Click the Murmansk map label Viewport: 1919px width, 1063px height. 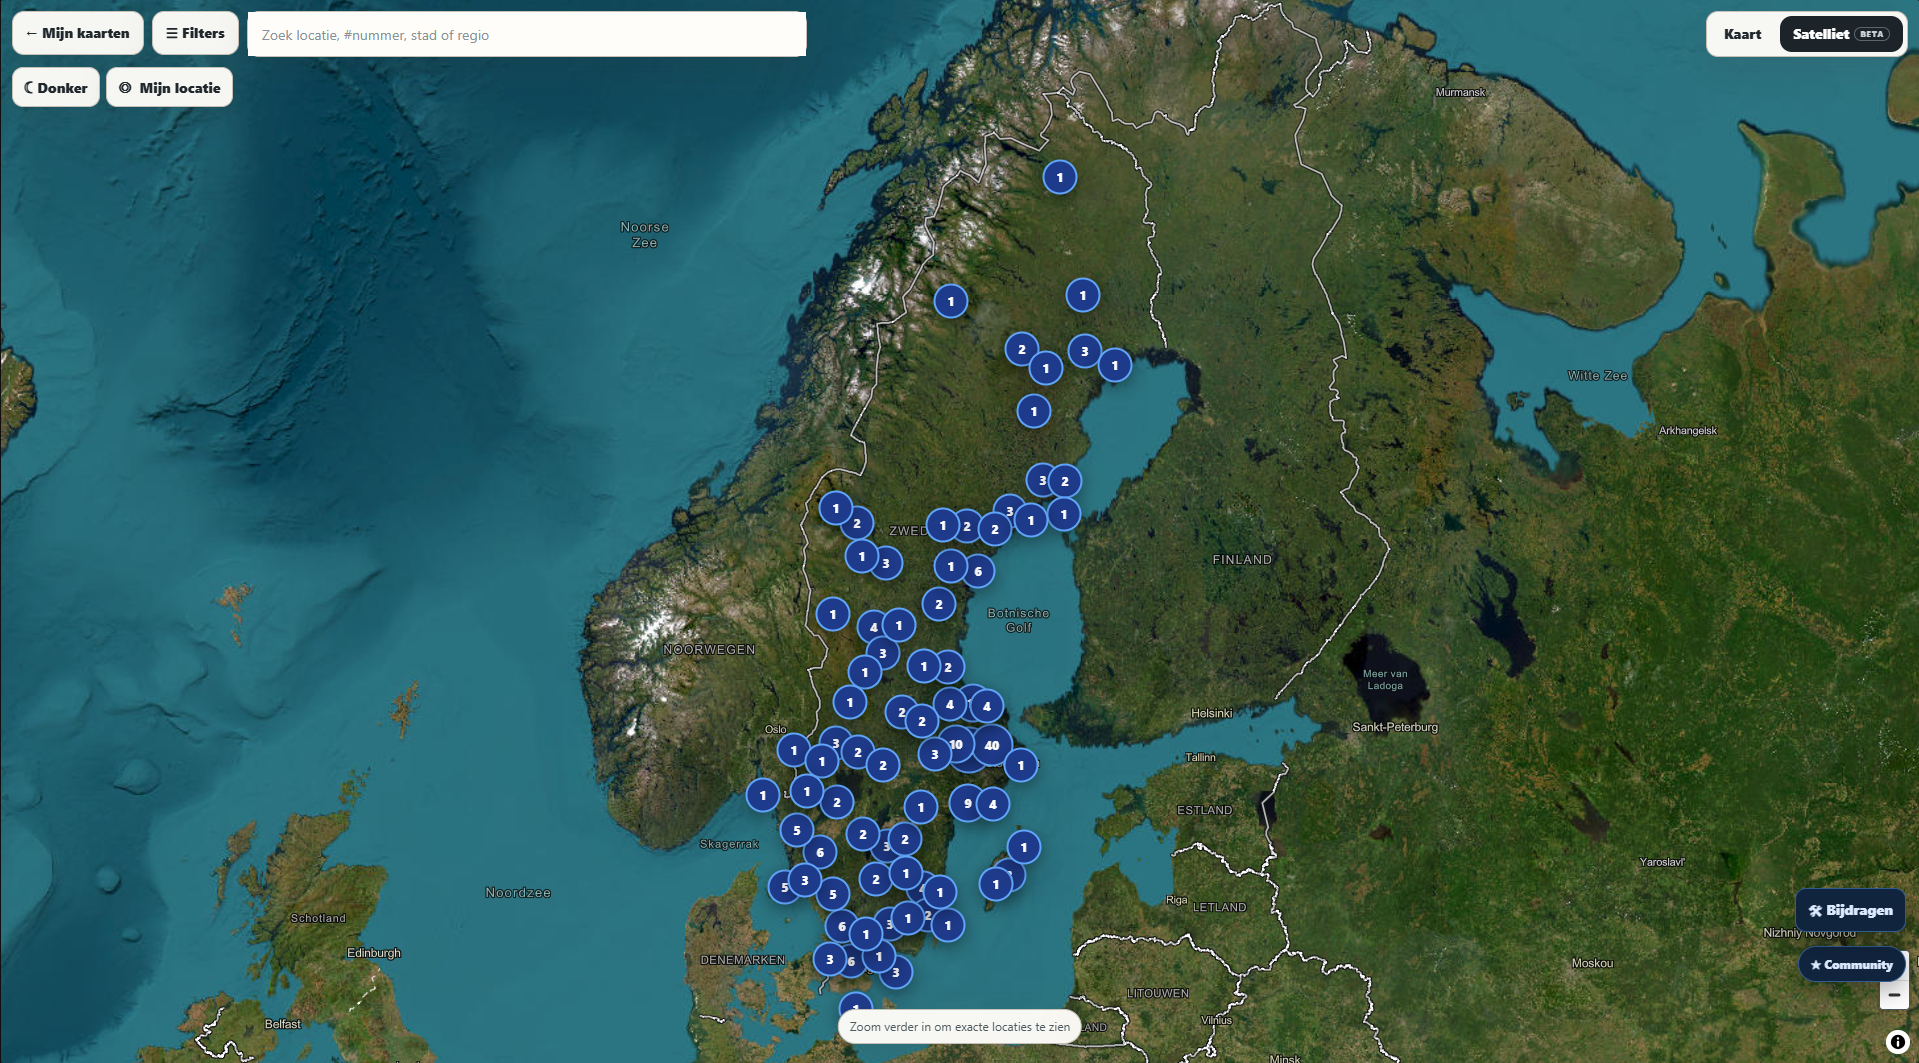pyautogui.click(x=1460, y=92)
